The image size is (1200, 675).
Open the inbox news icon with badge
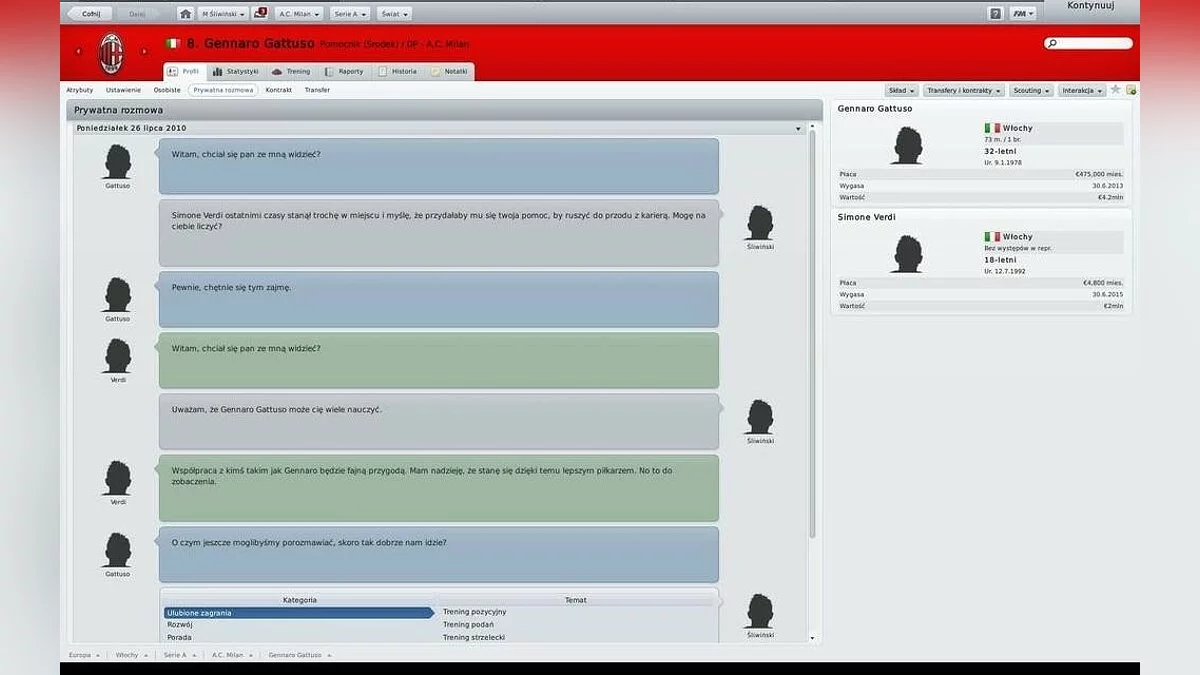(x=260, y=14)
